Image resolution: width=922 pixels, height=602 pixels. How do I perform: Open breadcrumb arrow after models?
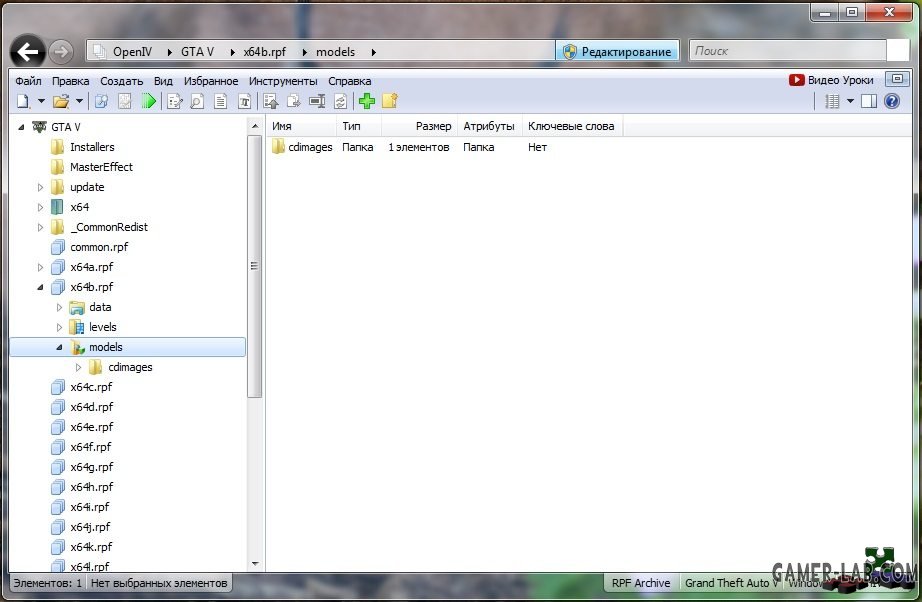(x=373, y=52)
